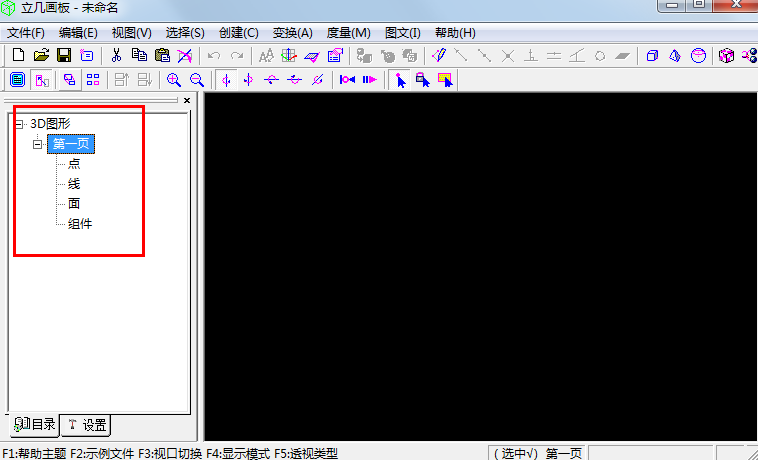Click the step forward play icon
Image resolution: width=758 pixels, height=460 pixels.
pyautogui.click(x=370, y=80)
